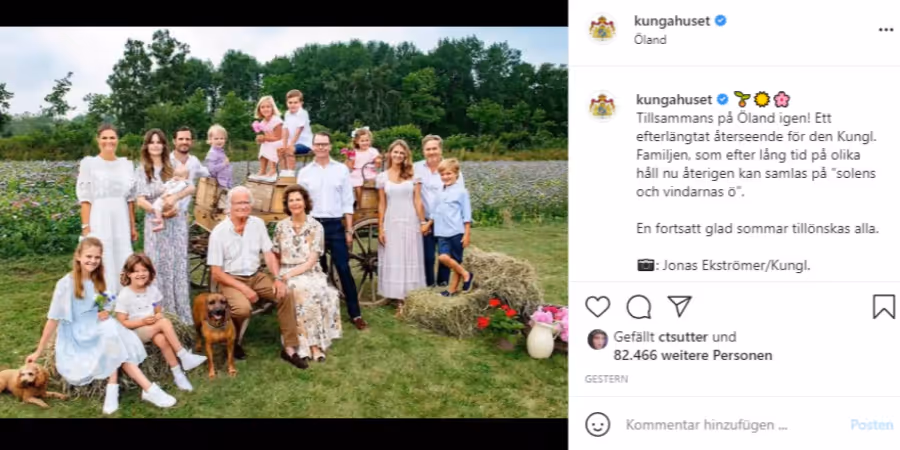Open the Öland location link
The width and height of the screenshot is (900, 450).
pyautogui.click(x=650, y=40)
